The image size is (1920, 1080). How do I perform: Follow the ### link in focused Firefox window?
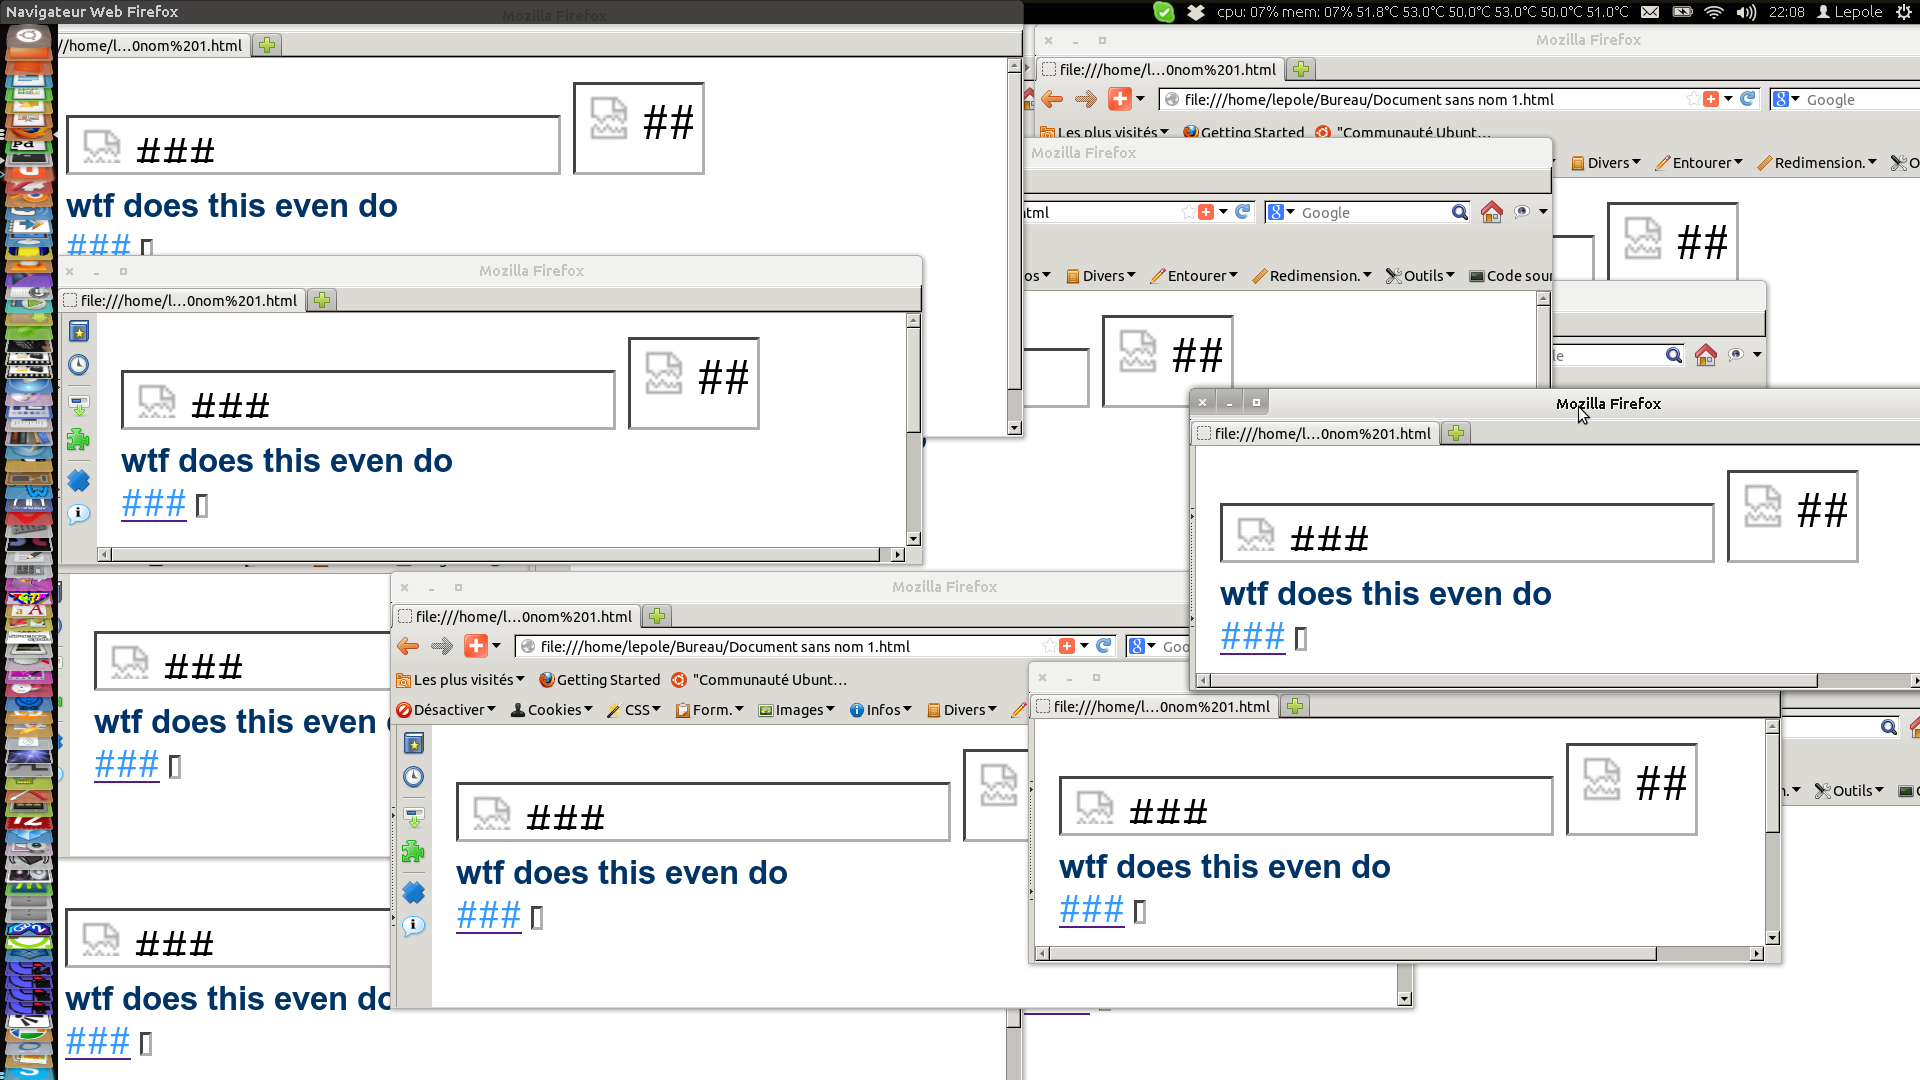coord(1252,636)
